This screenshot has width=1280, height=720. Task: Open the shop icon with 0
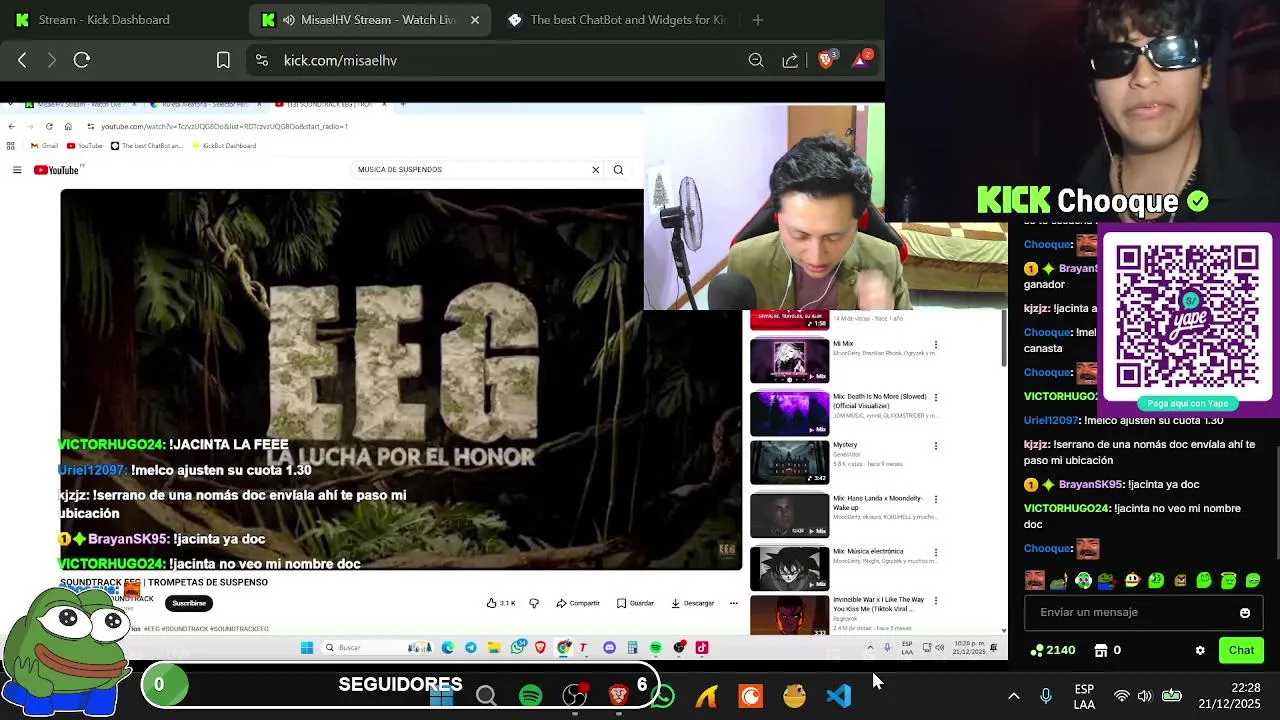pyautogui.click(x=1107, y=650)
